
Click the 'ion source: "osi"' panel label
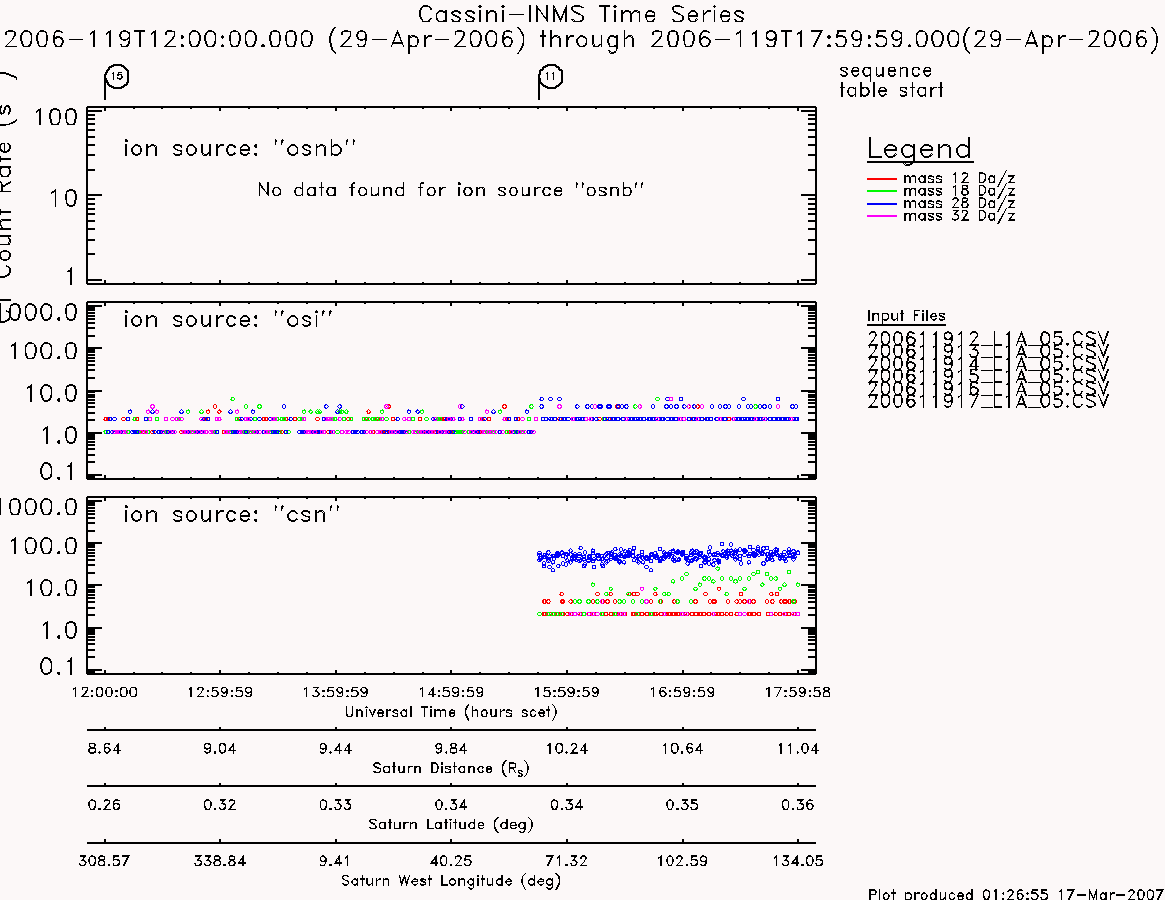pyautogui.click(x=227, y=319)
